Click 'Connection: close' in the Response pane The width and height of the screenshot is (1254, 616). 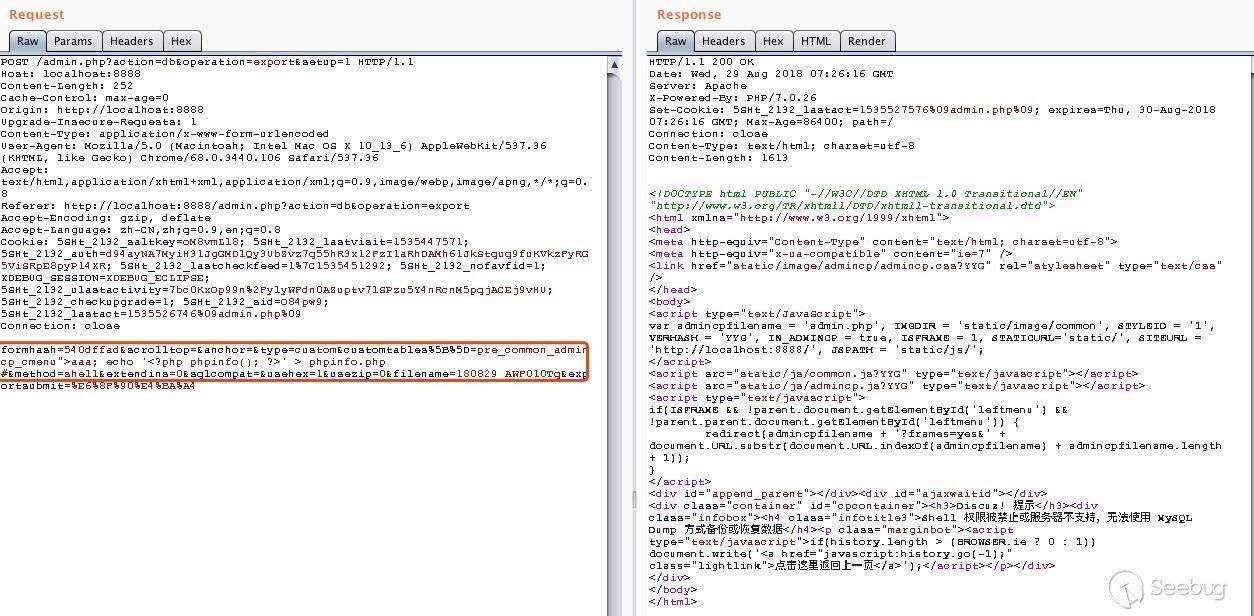coord(708,134)
